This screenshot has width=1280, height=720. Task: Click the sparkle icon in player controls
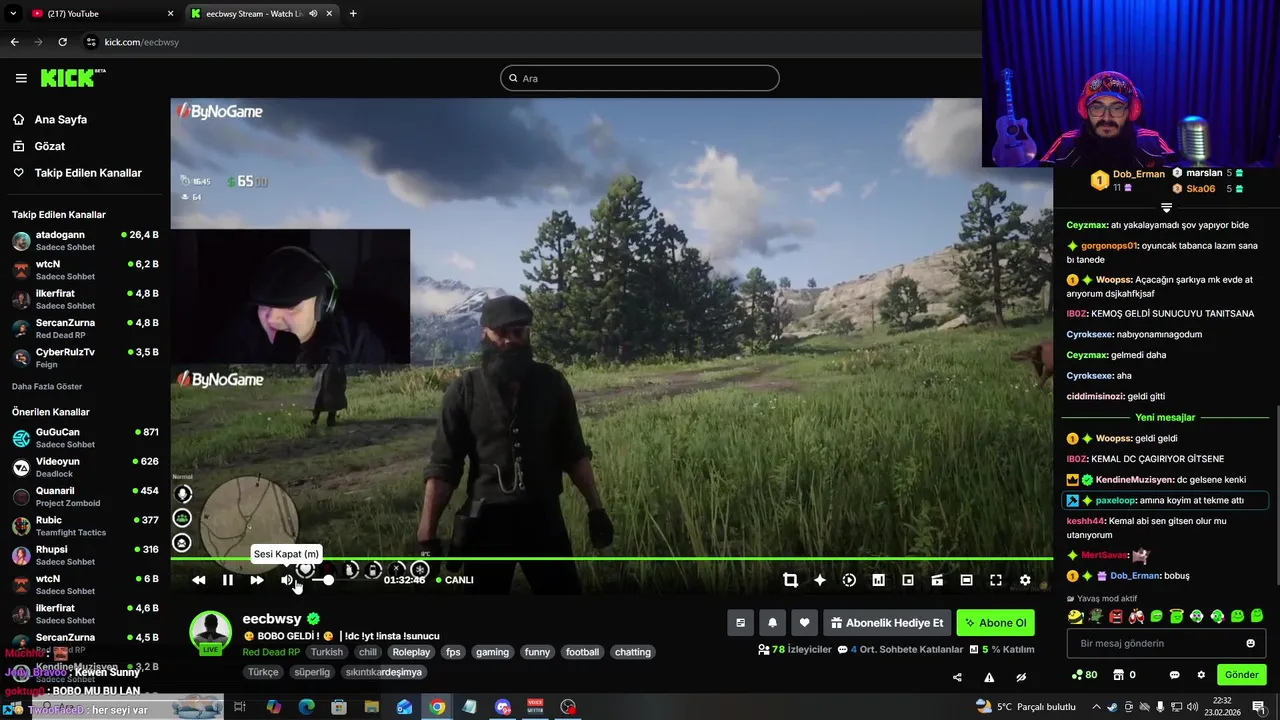(x=820, y=580)
